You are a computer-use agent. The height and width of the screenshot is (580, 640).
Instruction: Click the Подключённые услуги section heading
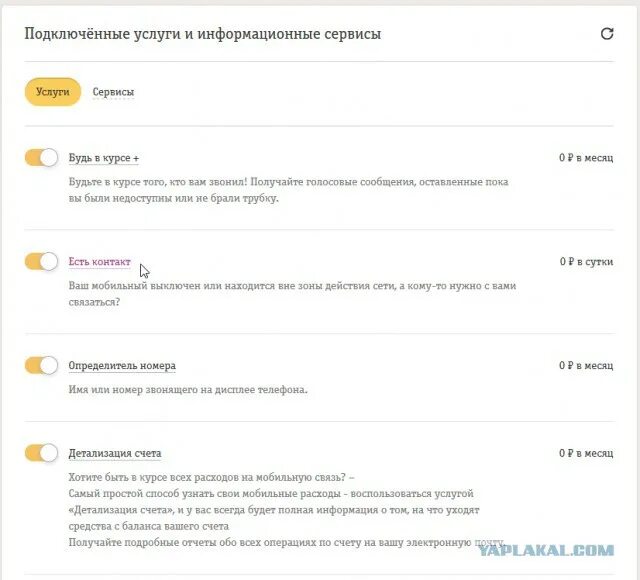(x=202, y=34)
